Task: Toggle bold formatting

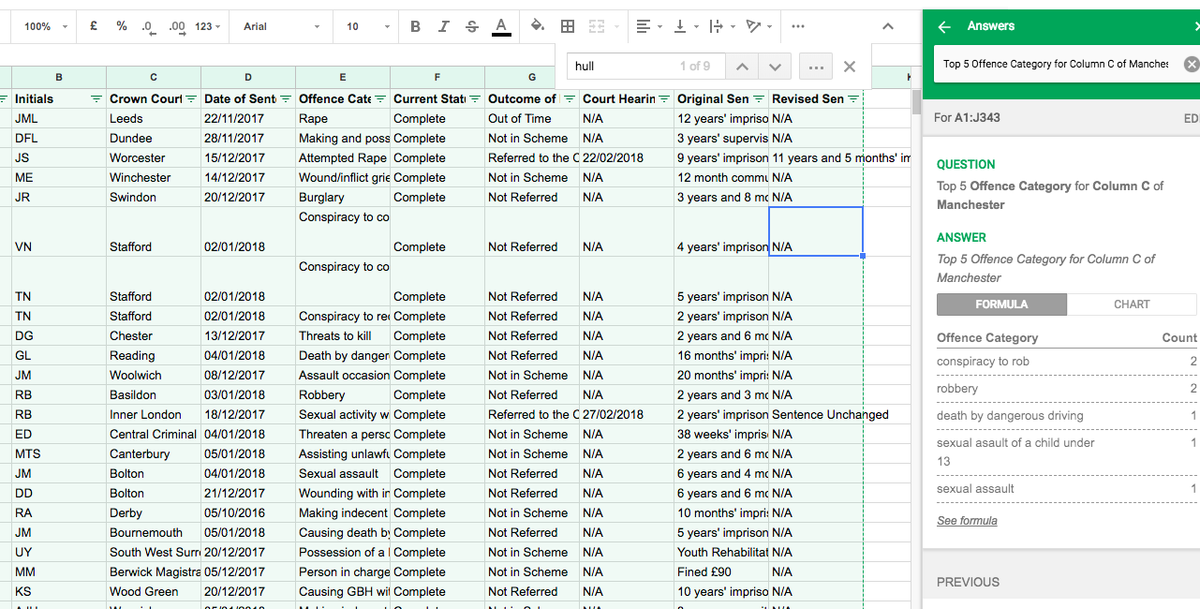Action: (415, 27)
